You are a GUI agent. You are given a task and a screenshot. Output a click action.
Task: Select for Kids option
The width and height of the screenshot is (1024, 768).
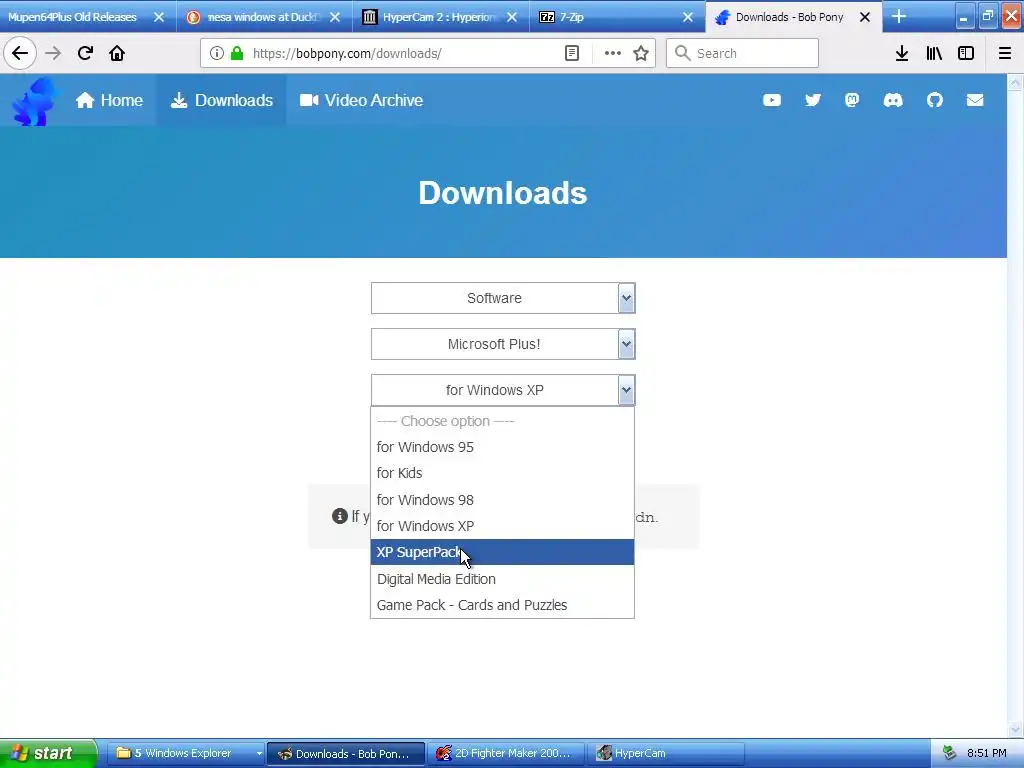[502, 473]
